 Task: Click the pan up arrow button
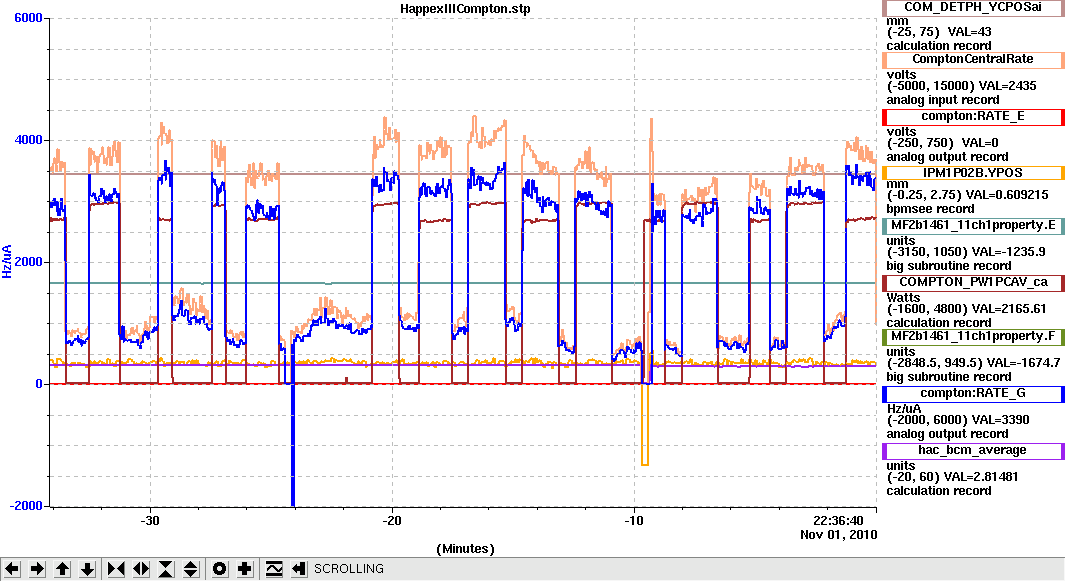(x=62, y=569)
